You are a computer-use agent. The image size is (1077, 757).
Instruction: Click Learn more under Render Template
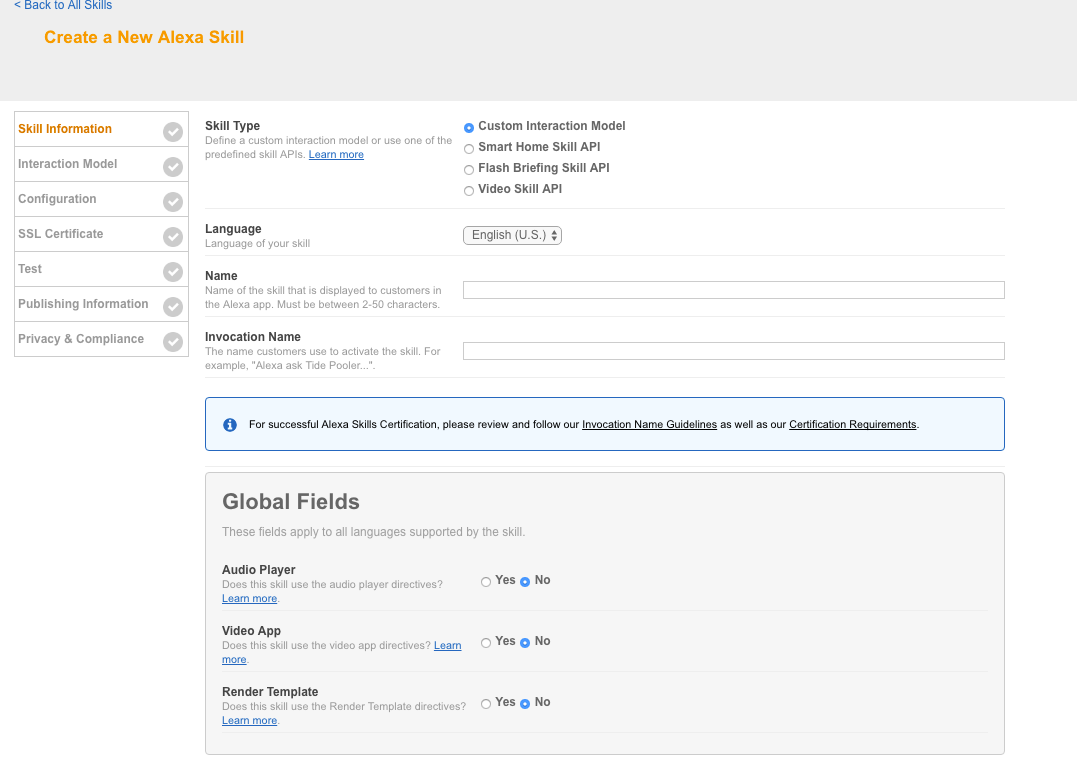(249, 721)
